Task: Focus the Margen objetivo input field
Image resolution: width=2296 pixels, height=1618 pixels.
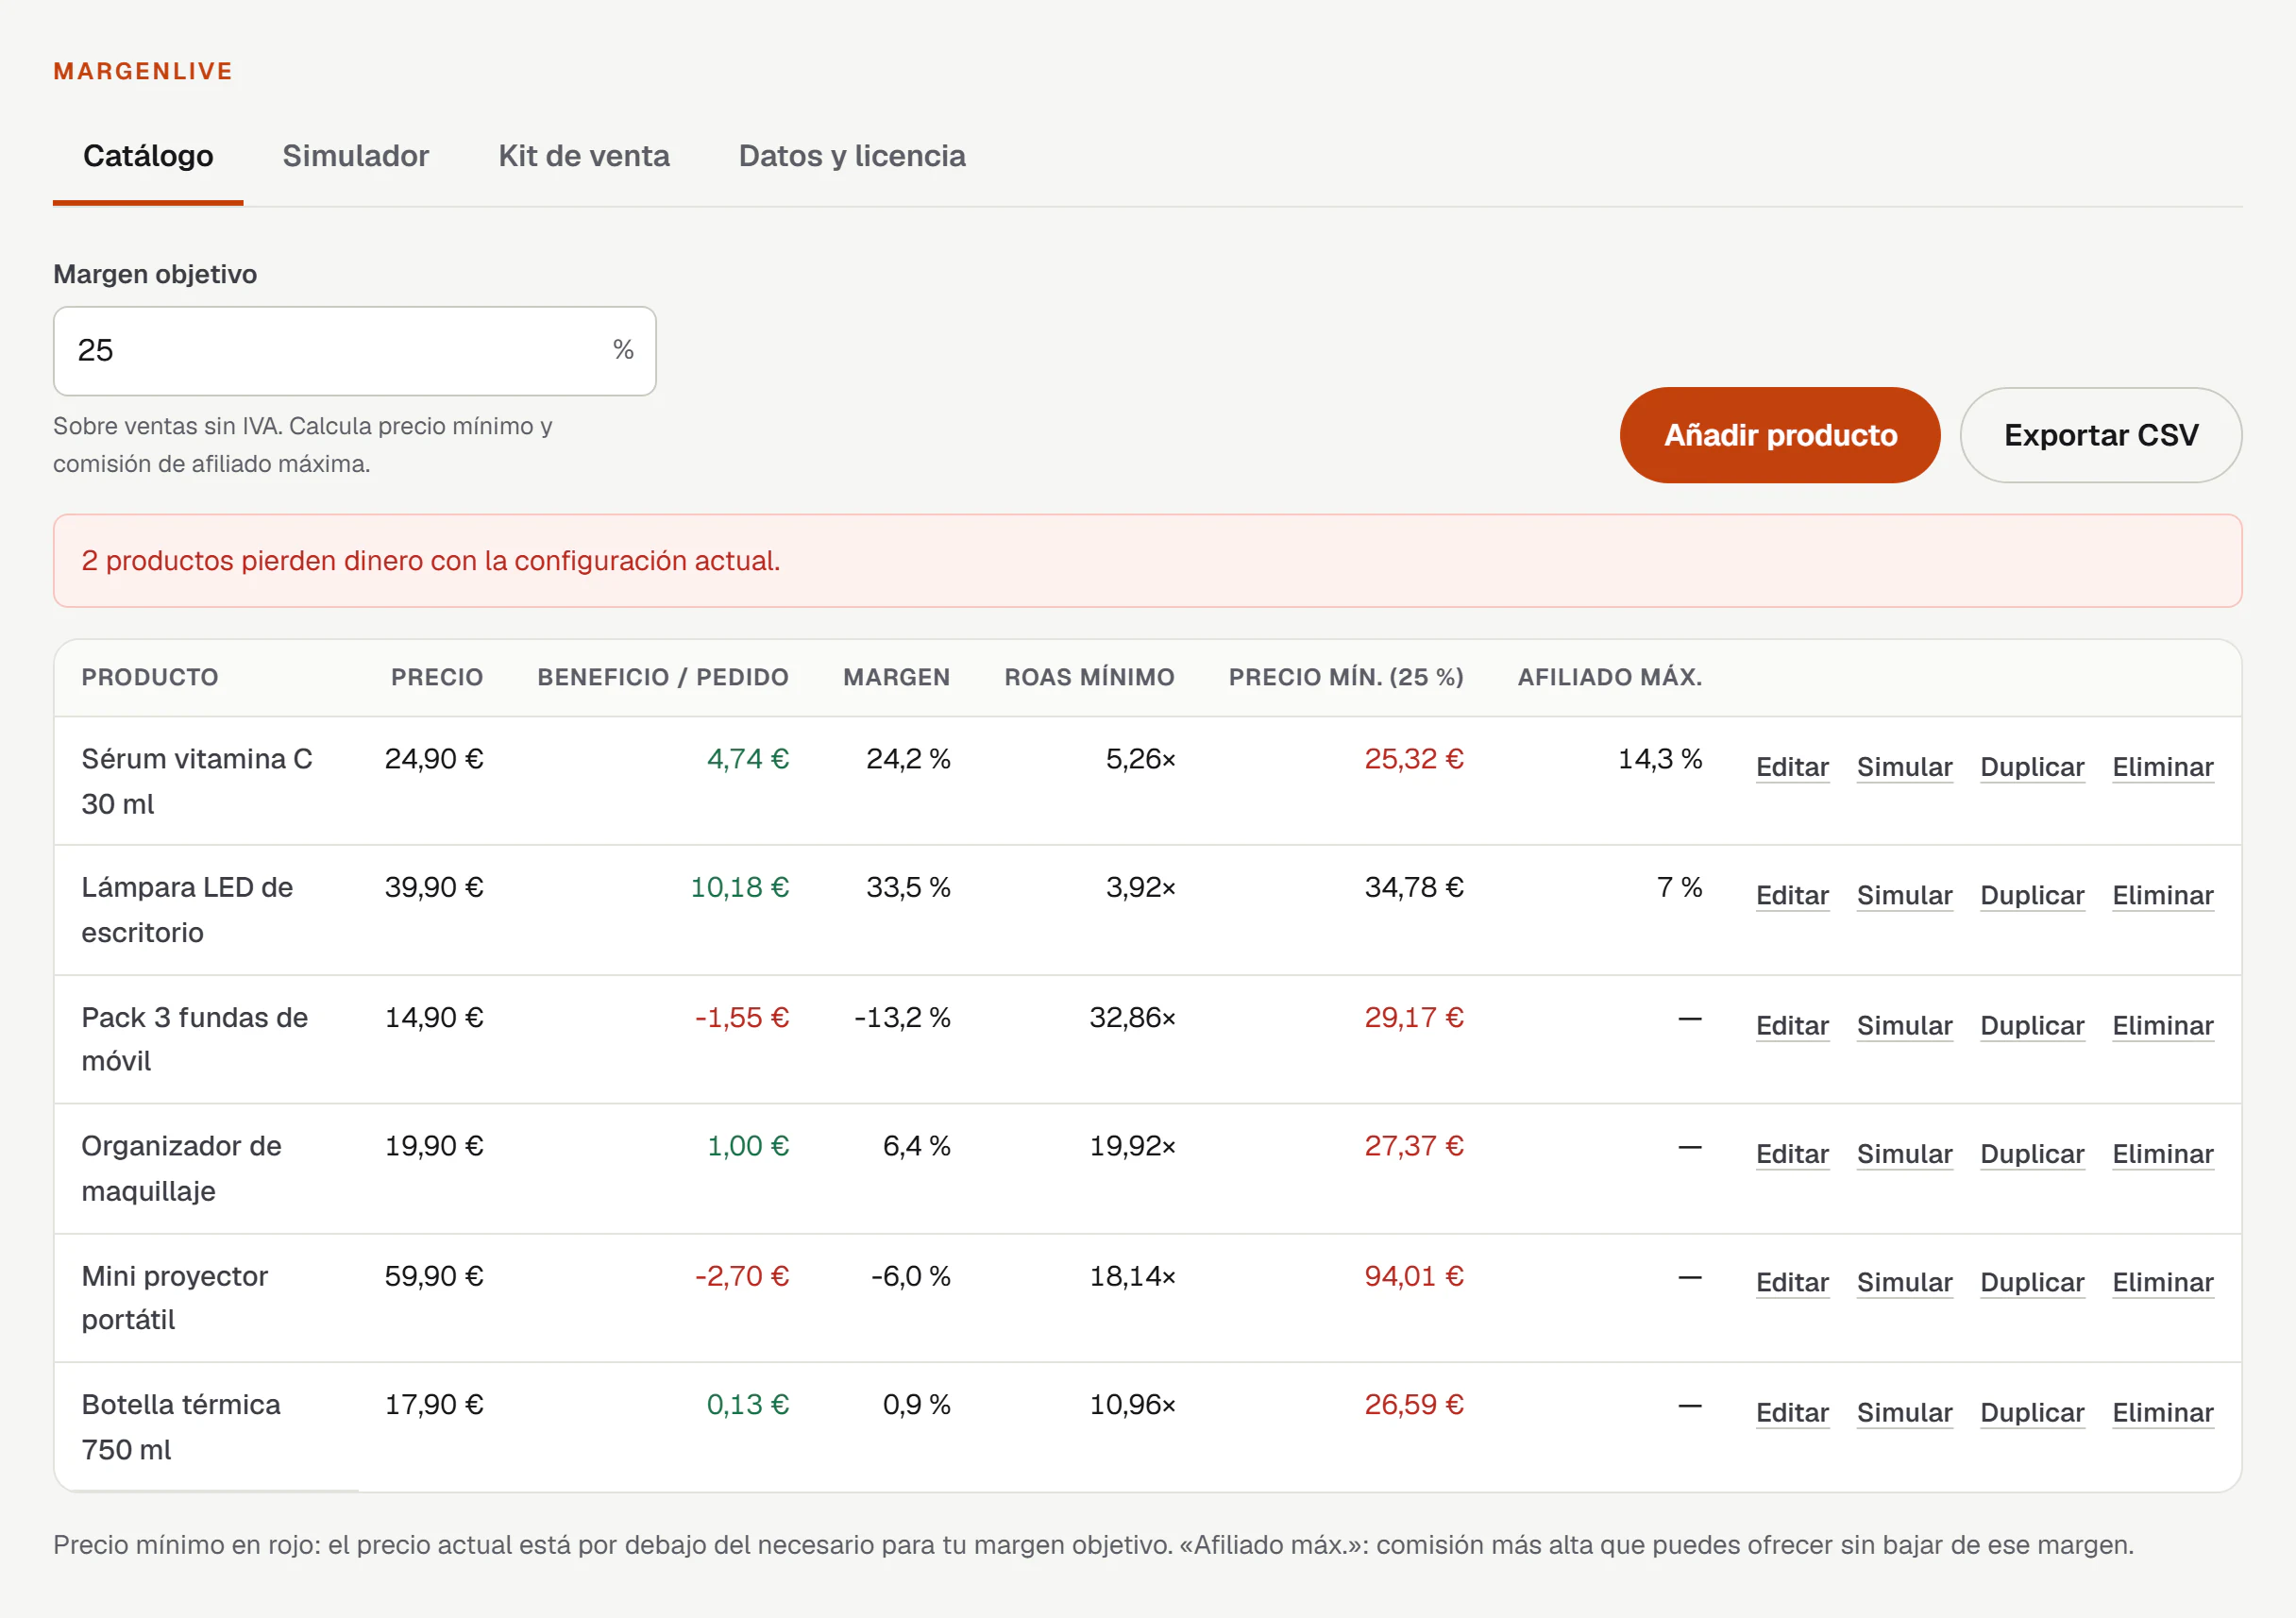Action: click(354, 351)
